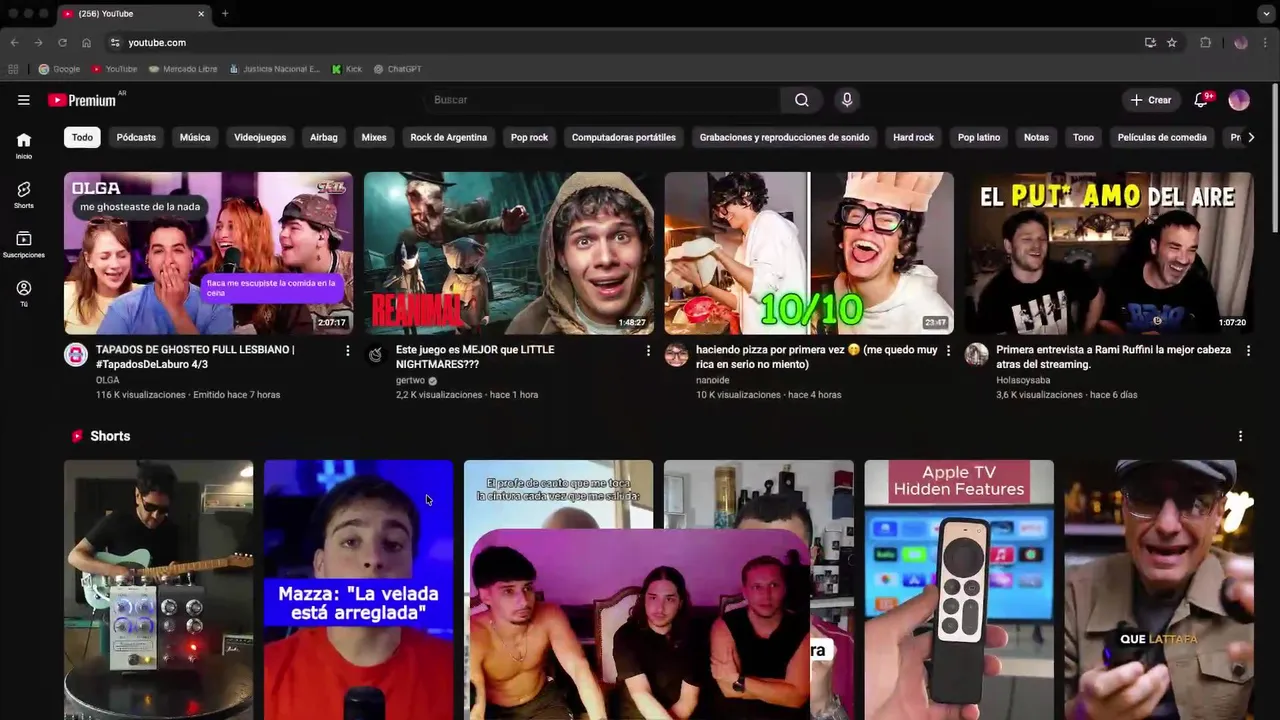Click the Crear button
The height and width of the screenshot is (720, 1280).
click(x=1151, y=100)
